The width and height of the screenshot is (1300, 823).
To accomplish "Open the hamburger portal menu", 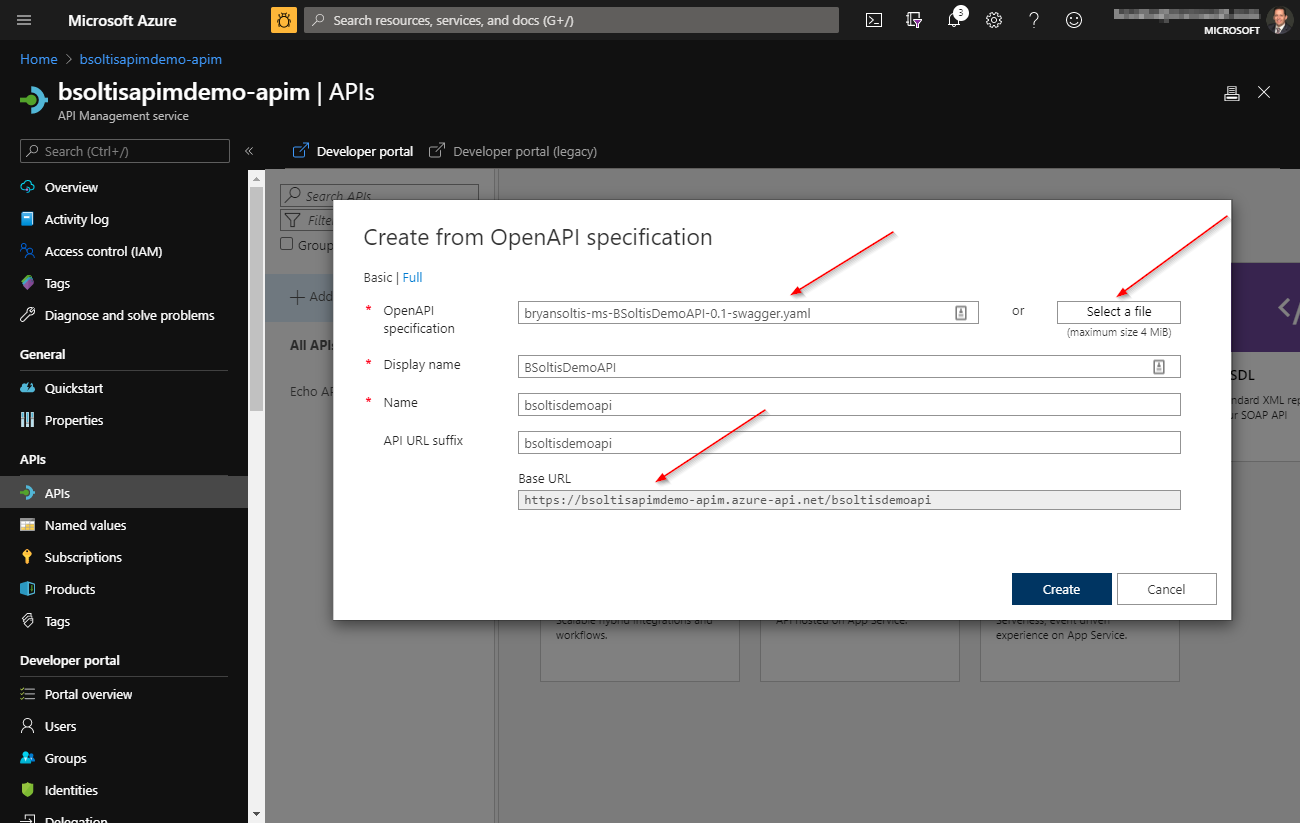I will click(x=25, y=20).
